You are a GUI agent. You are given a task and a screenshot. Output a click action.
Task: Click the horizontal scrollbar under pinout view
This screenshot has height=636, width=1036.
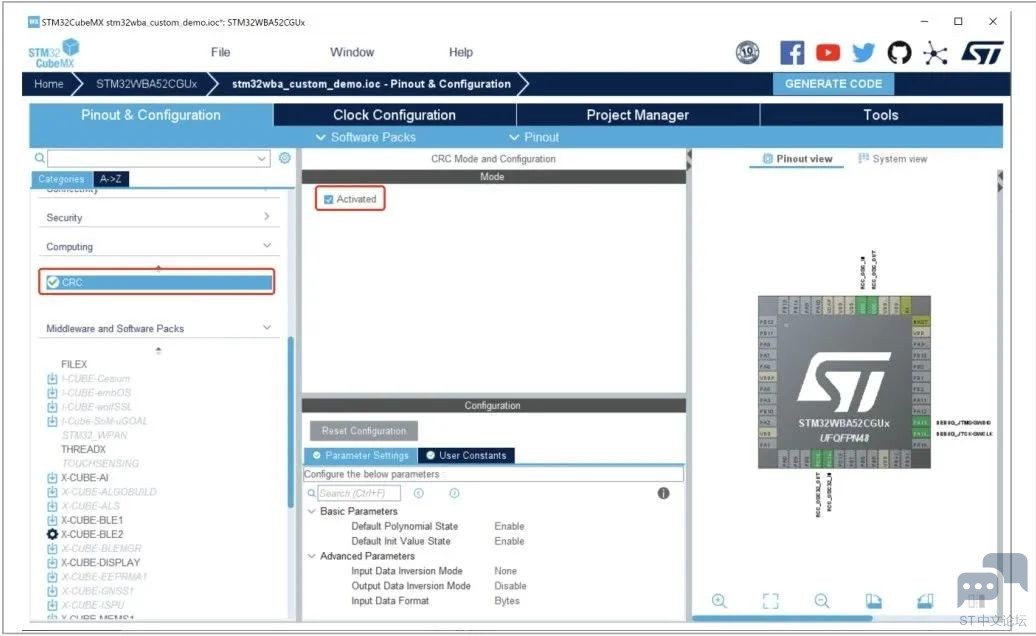pyautogui.click(x=782, y=618)
